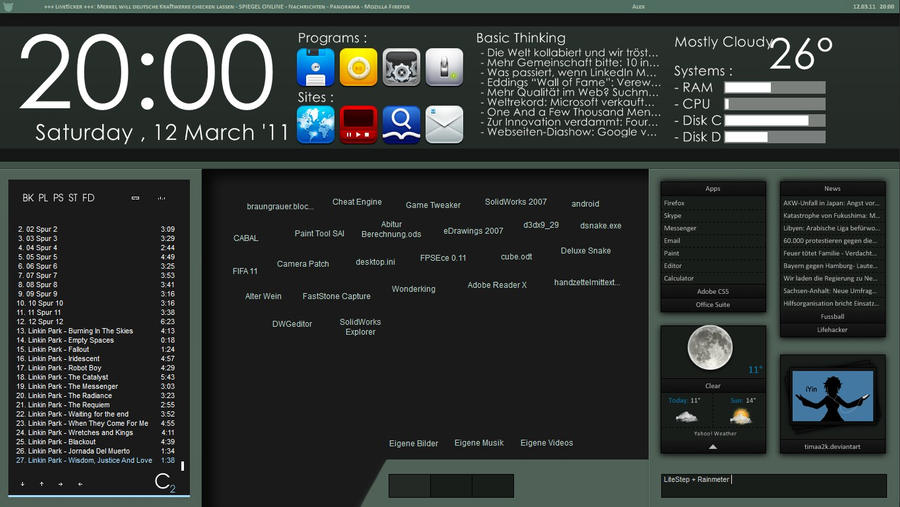Click the Sun partly cloudy forecast icon

[740, 416]
